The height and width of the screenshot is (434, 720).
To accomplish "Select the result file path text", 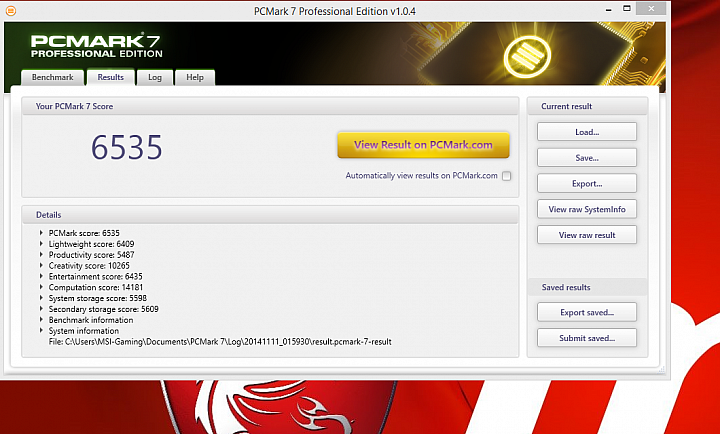I will tap(220, 342).
